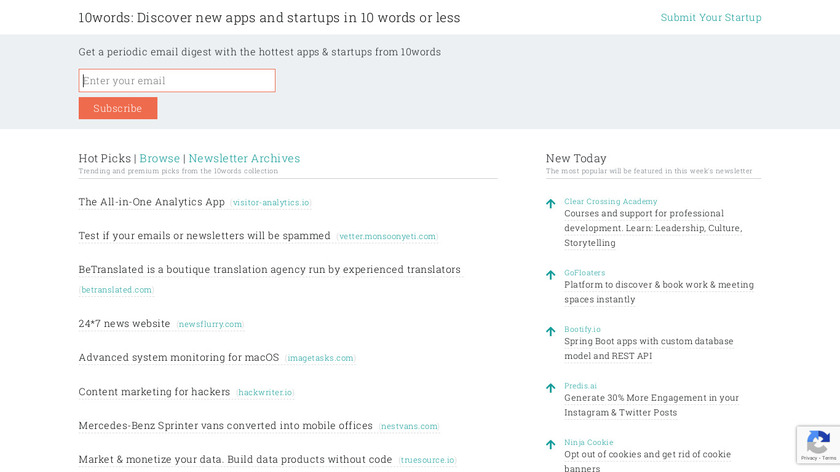The image size is (840, 472).
Task: Click the Subscribe button
Action: coord(118,108)
